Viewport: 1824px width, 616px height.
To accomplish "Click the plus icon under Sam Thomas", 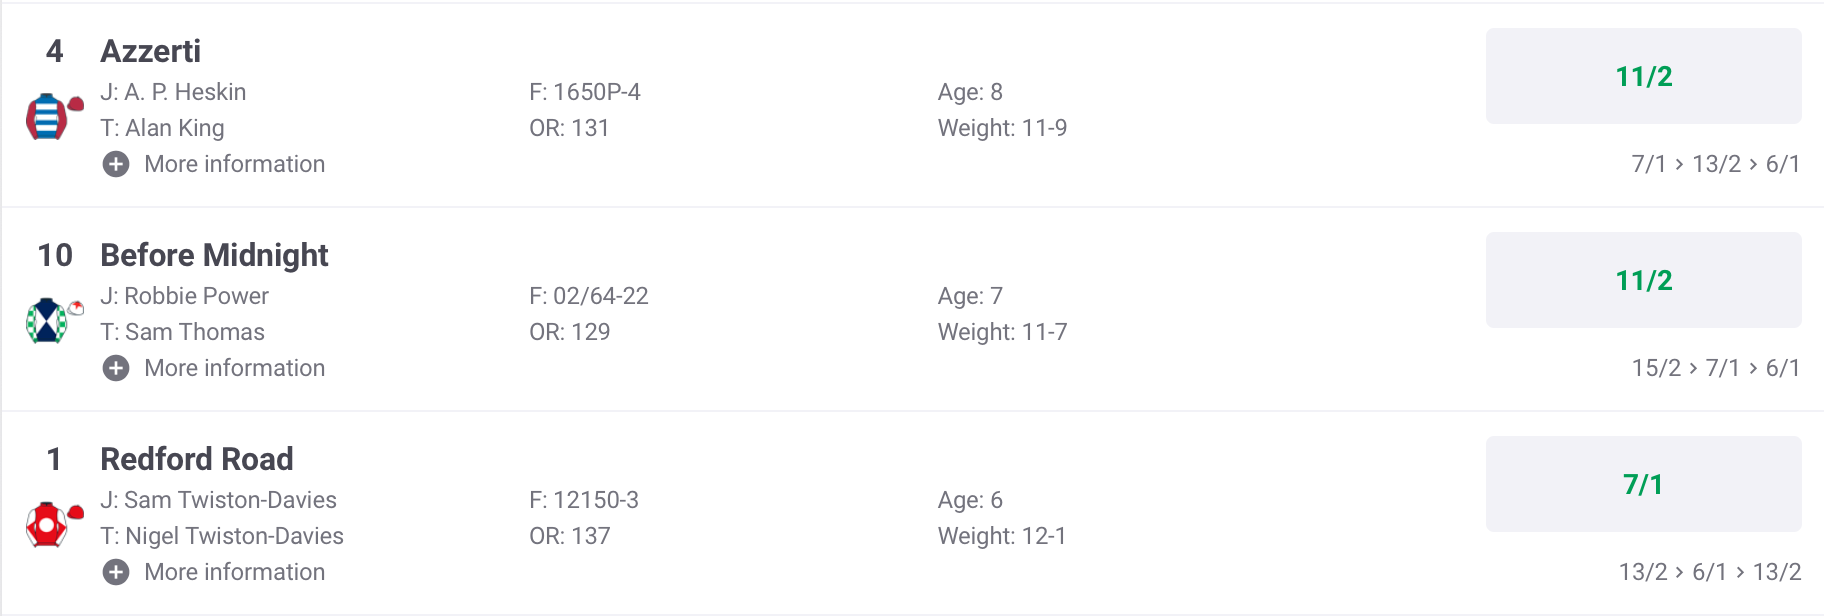I will pyautogui.click(x=116, y=368).
